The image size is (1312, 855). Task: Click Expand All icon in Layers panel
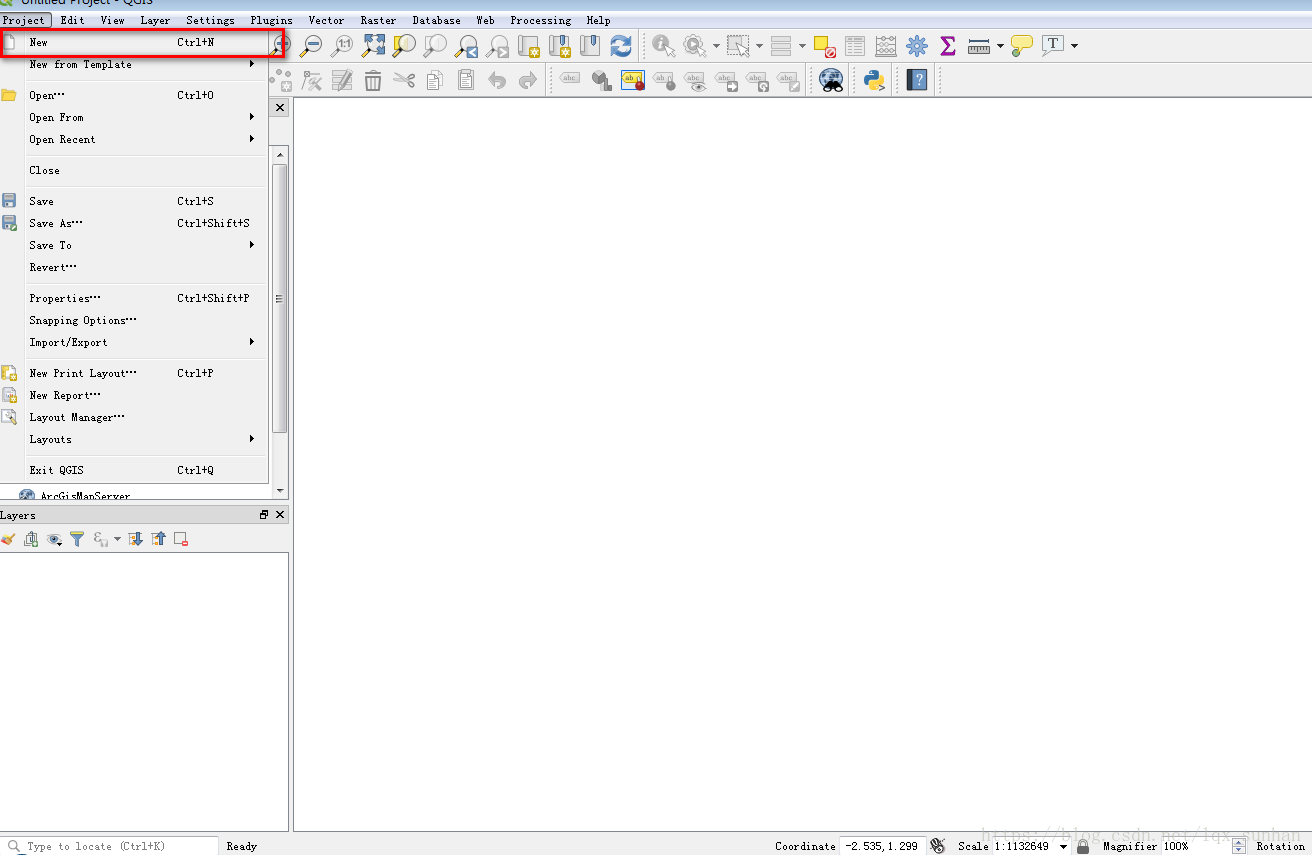pos(136,539)
